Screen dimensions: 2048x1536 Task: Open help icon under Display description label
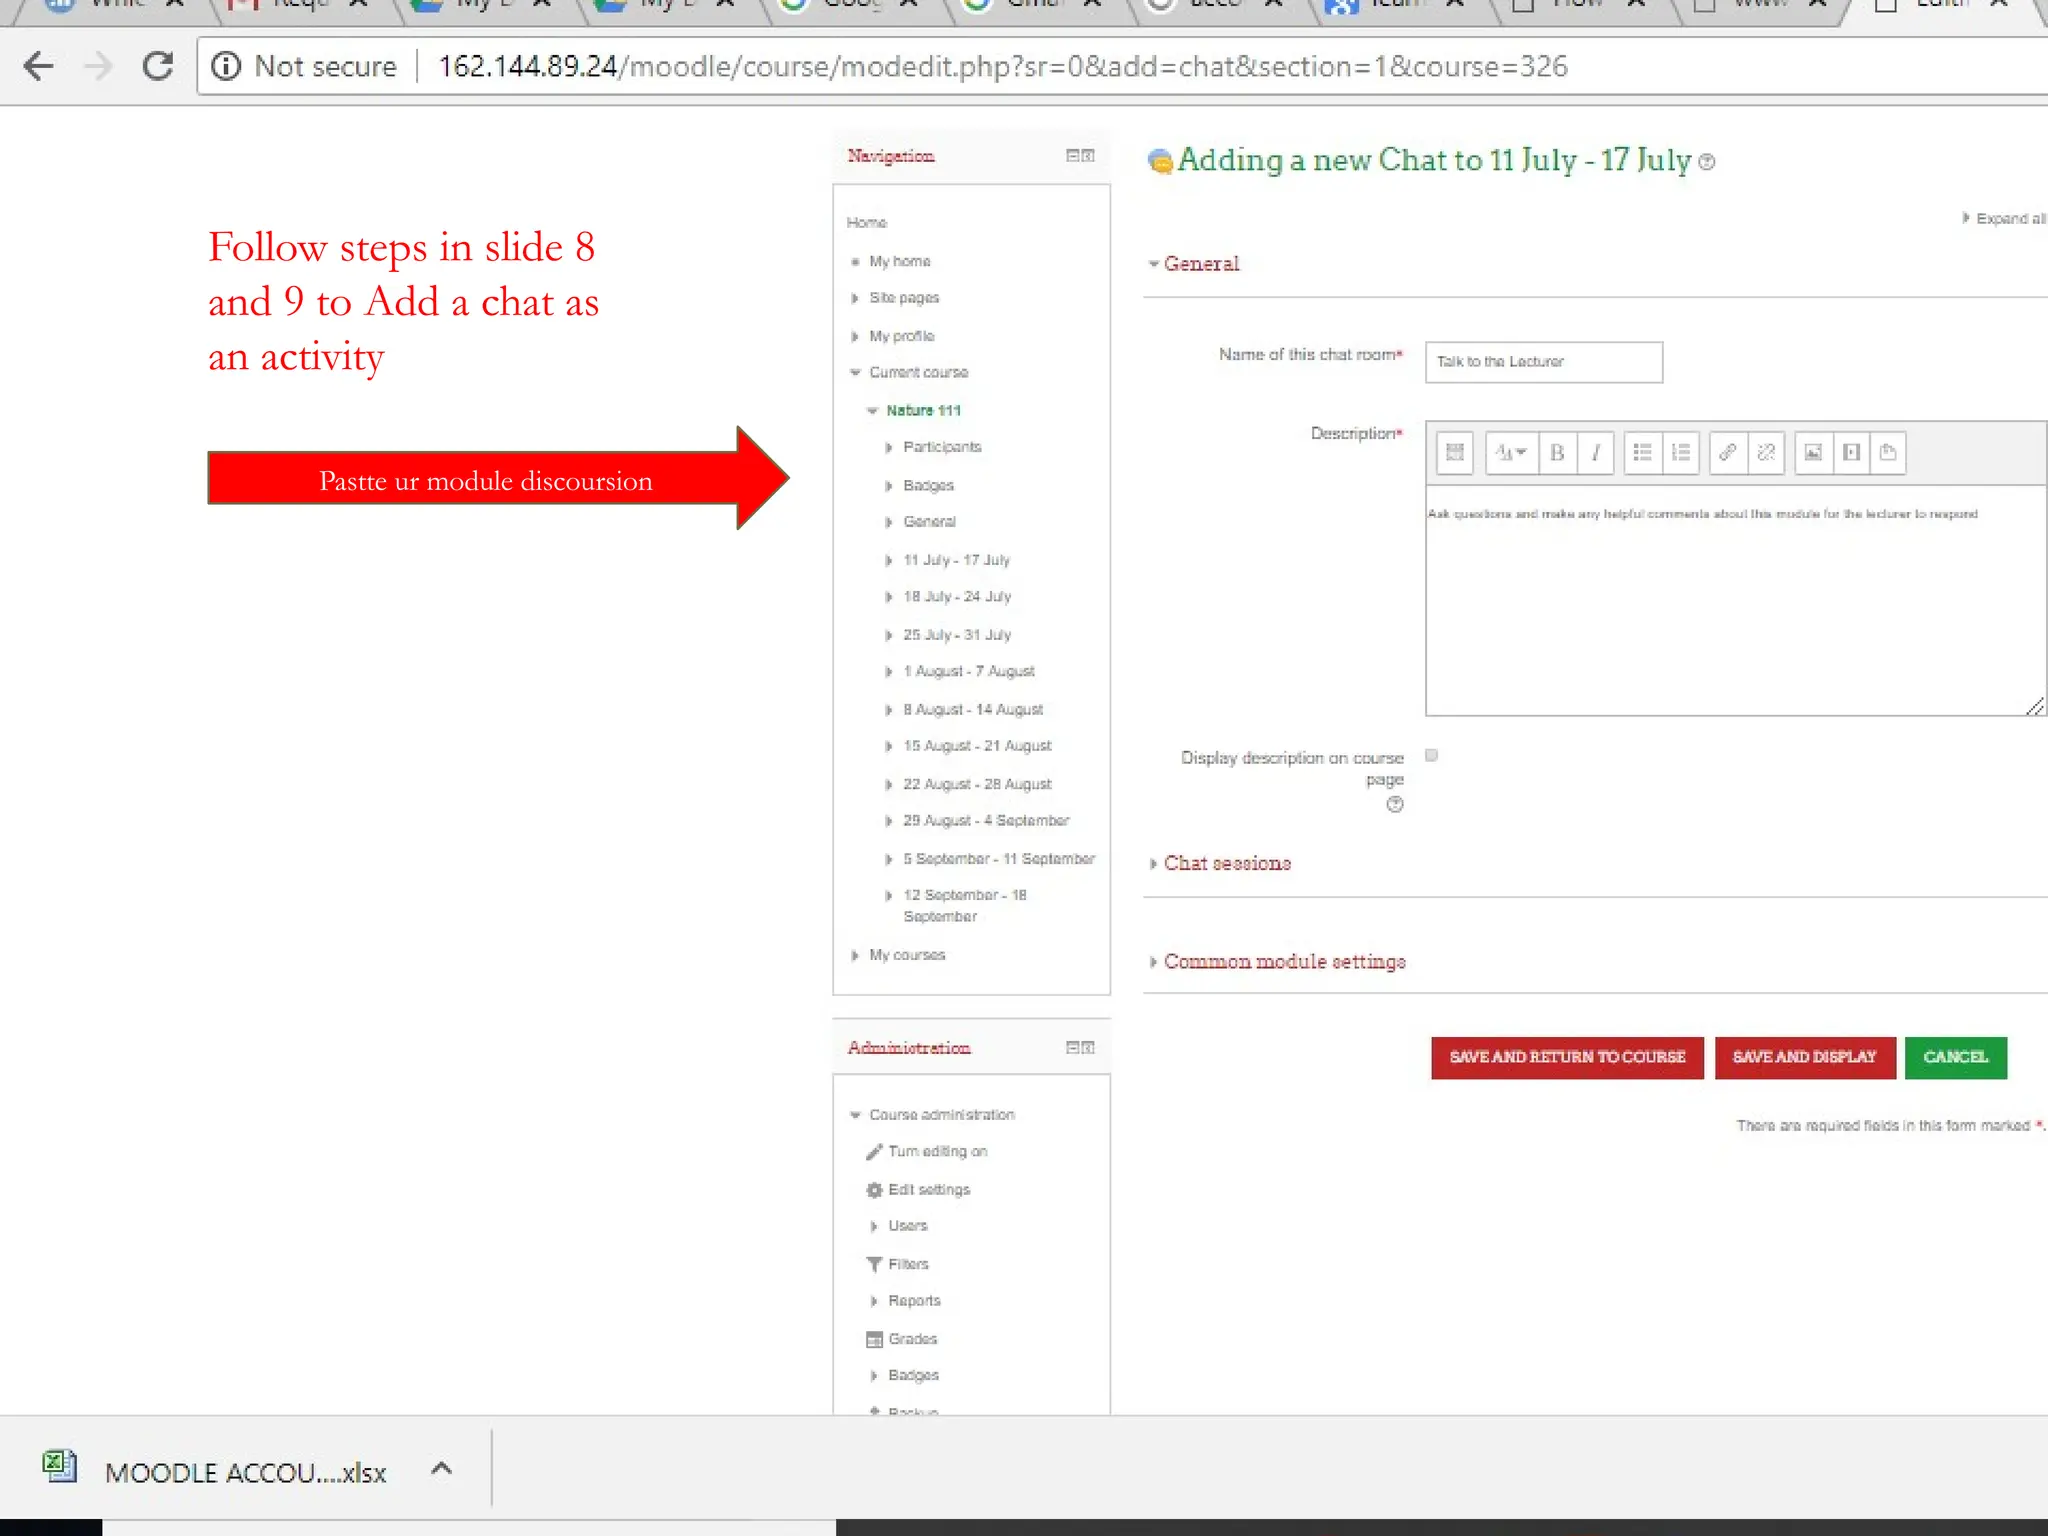[x=1395, y=805]
